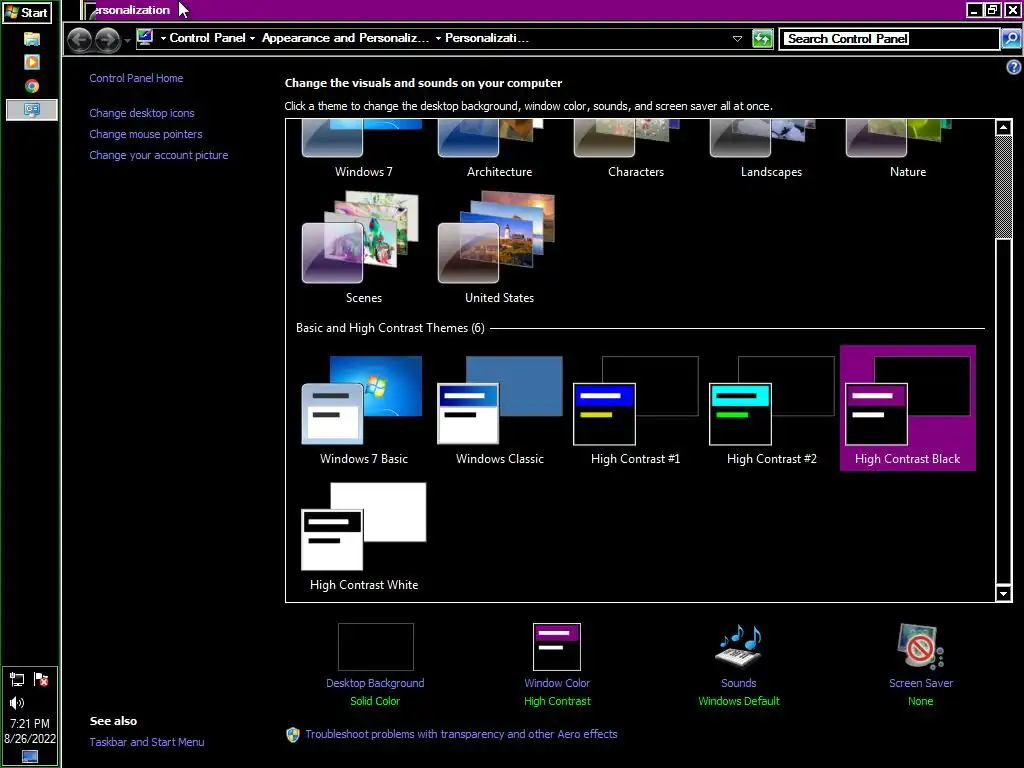The height and width of the screenshot is (768, 1024).
Task: Open the Change mouse pointers link
Action: tap(146, 134)
